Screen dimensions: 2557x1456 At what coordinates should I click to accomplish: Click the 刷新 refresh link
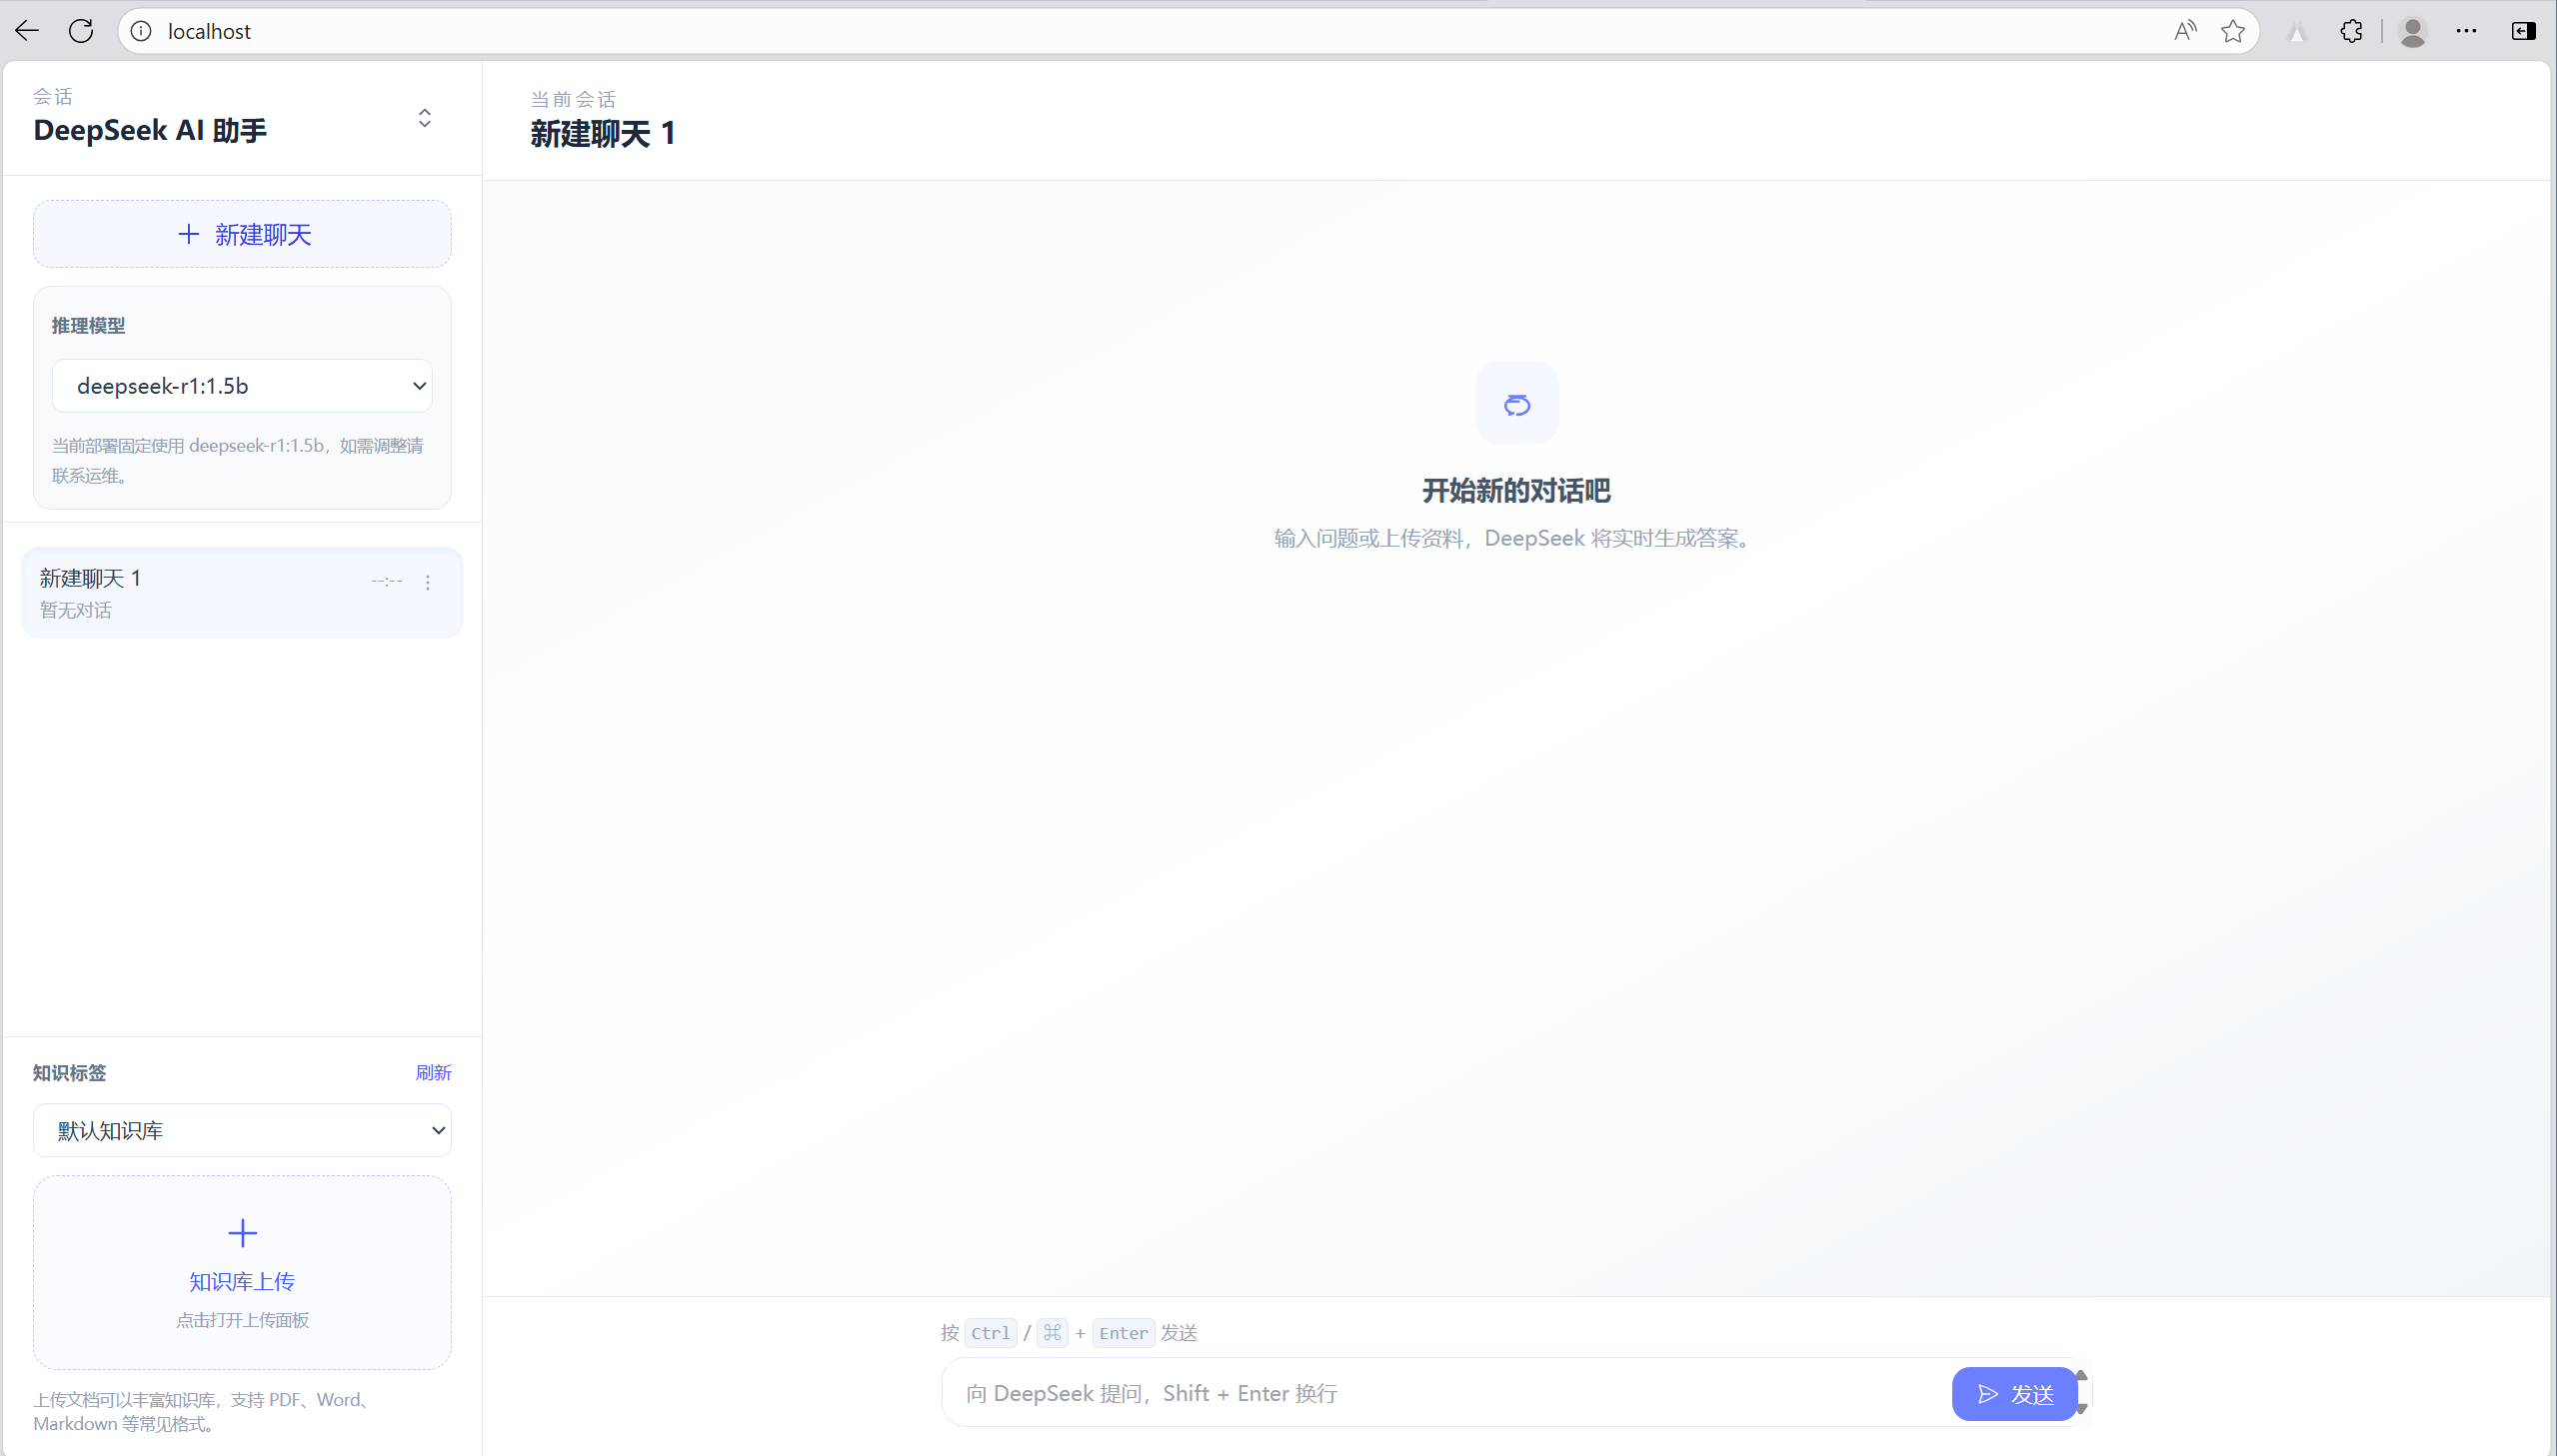click(433, 1072)
